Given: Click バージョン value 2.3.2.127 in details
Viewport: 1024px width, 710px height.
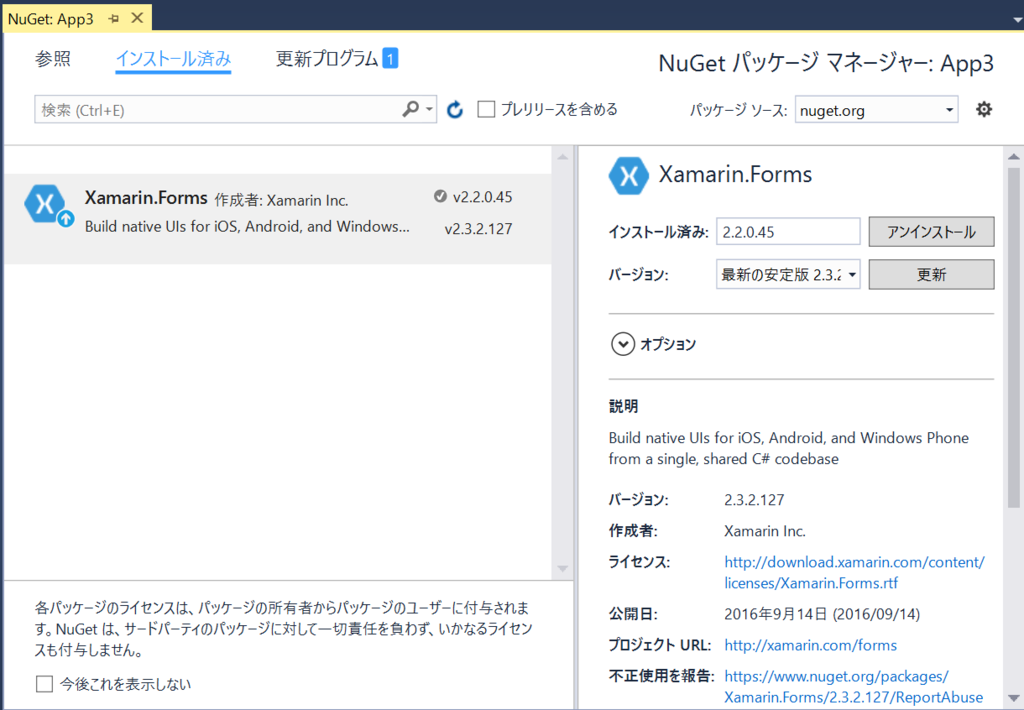Looking at the screenshot, I should point(754,500).
